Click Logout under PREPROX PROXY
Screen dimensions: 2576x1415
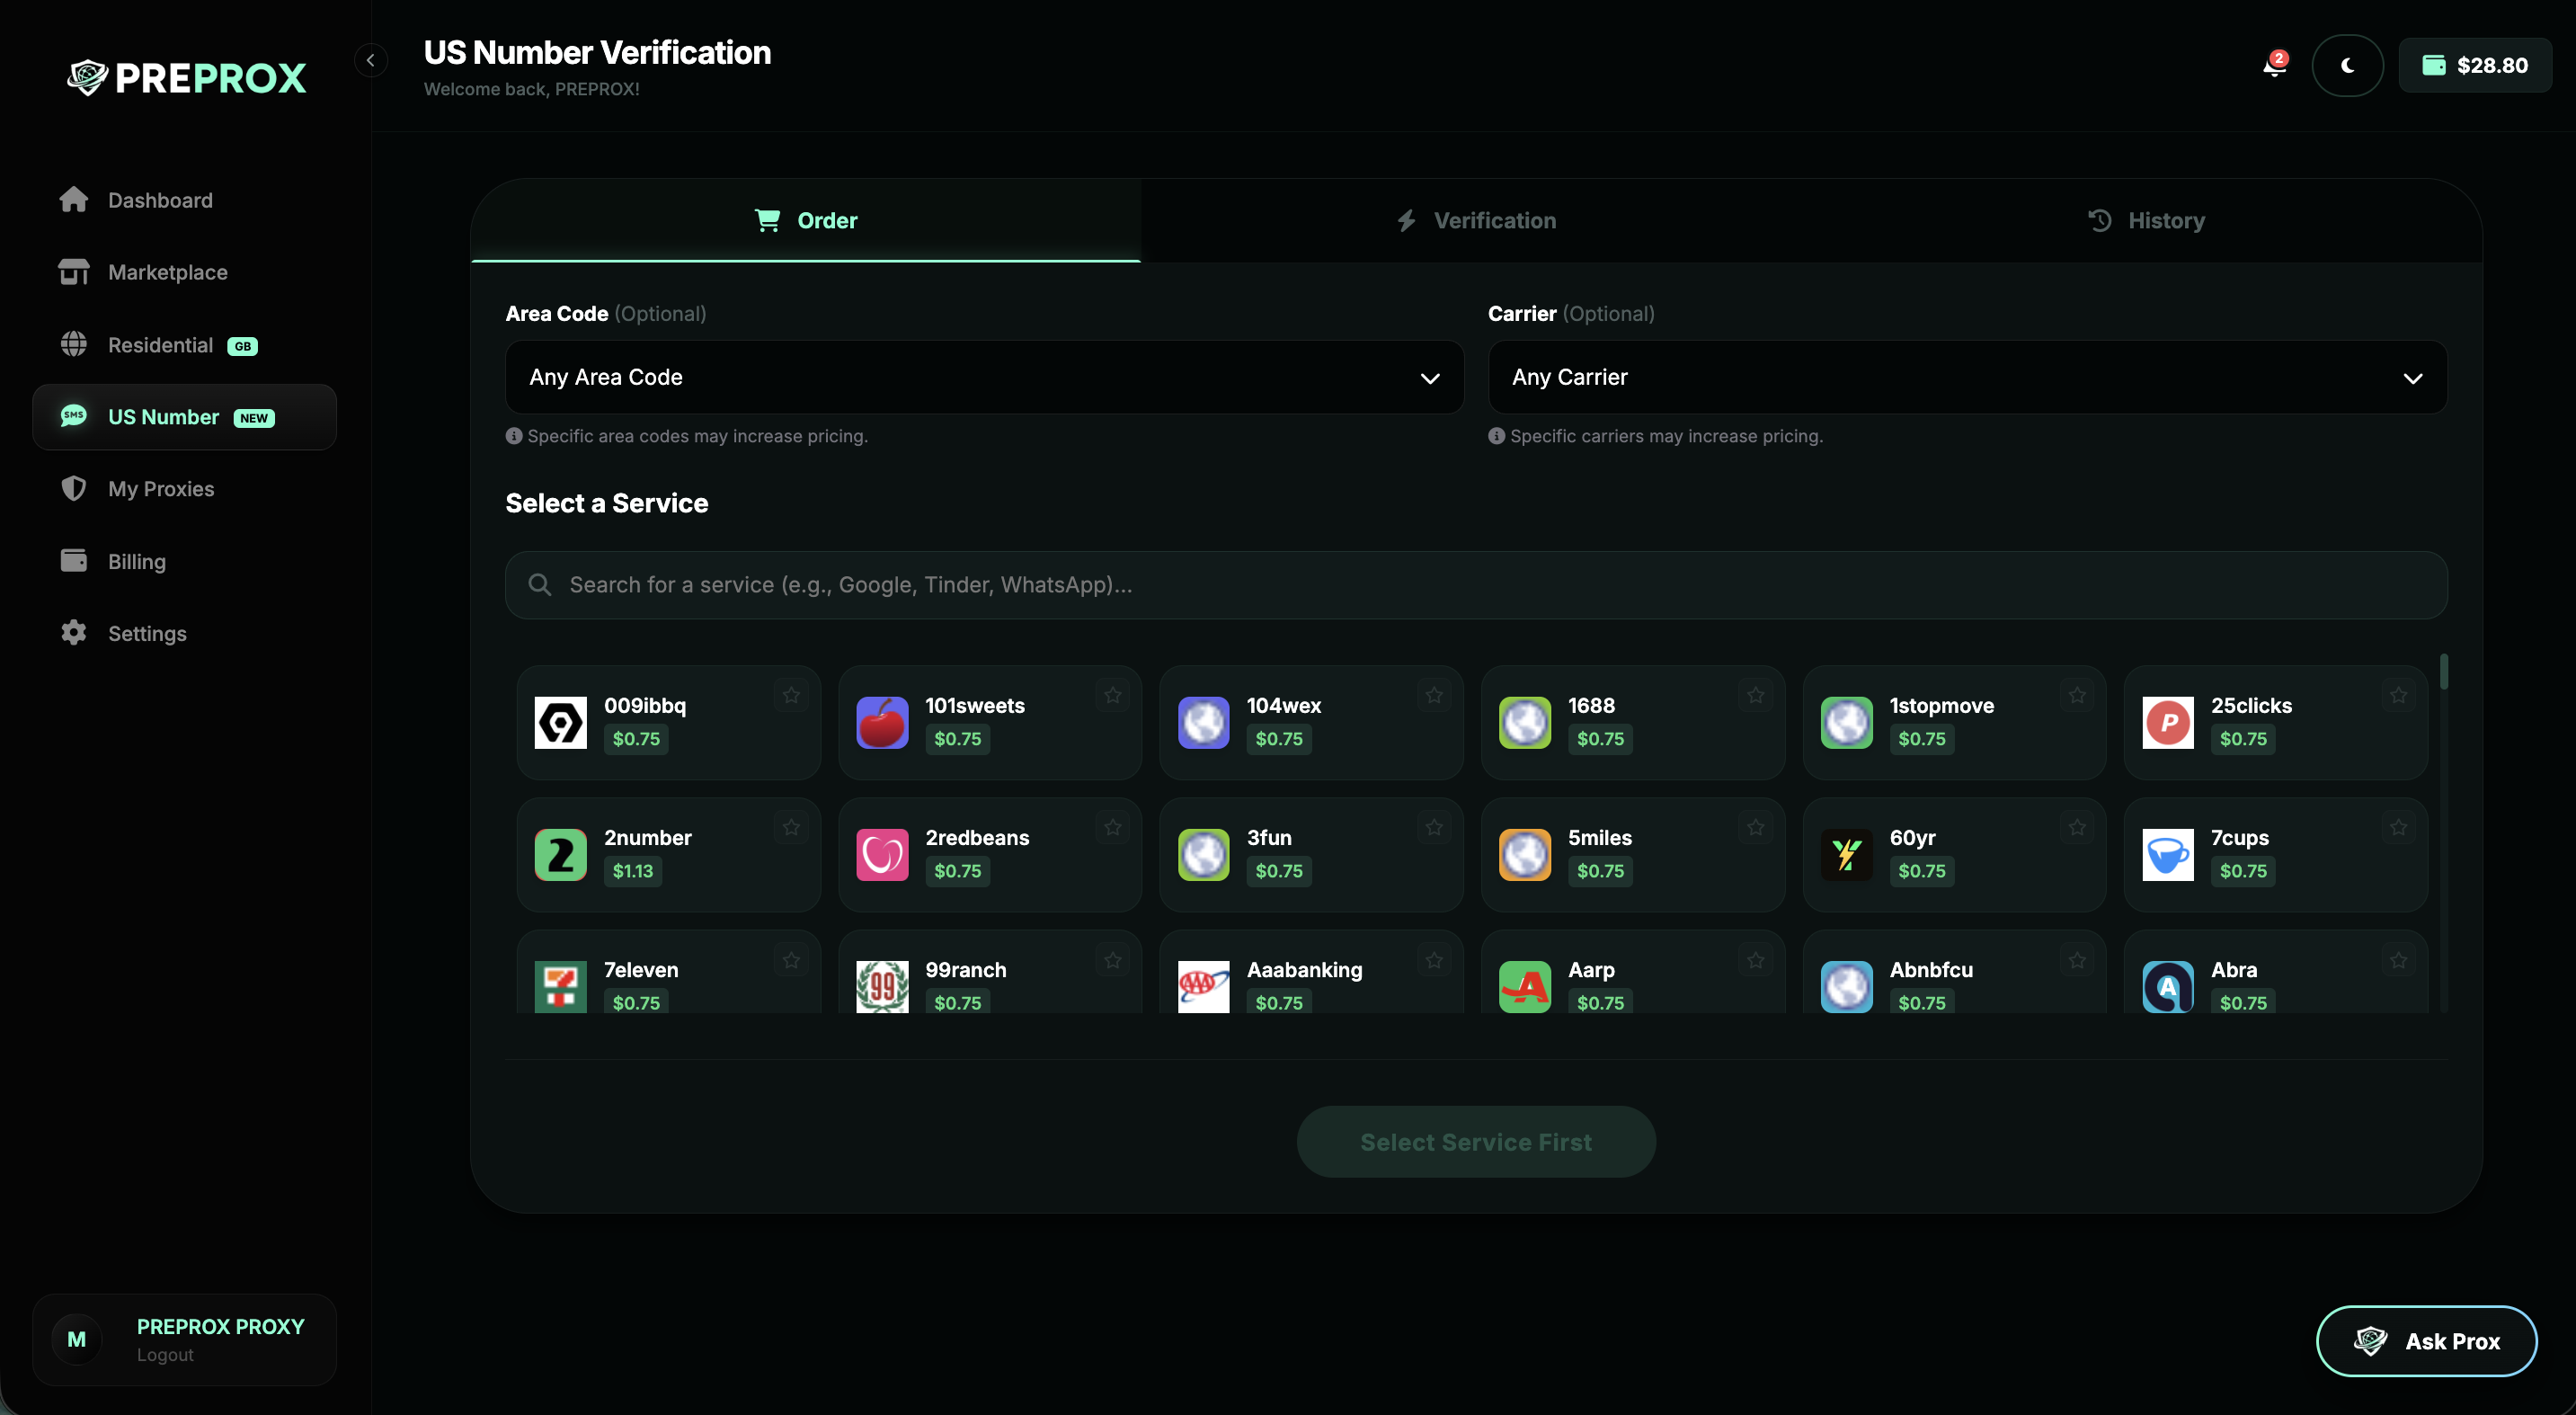coord(165,1355)
